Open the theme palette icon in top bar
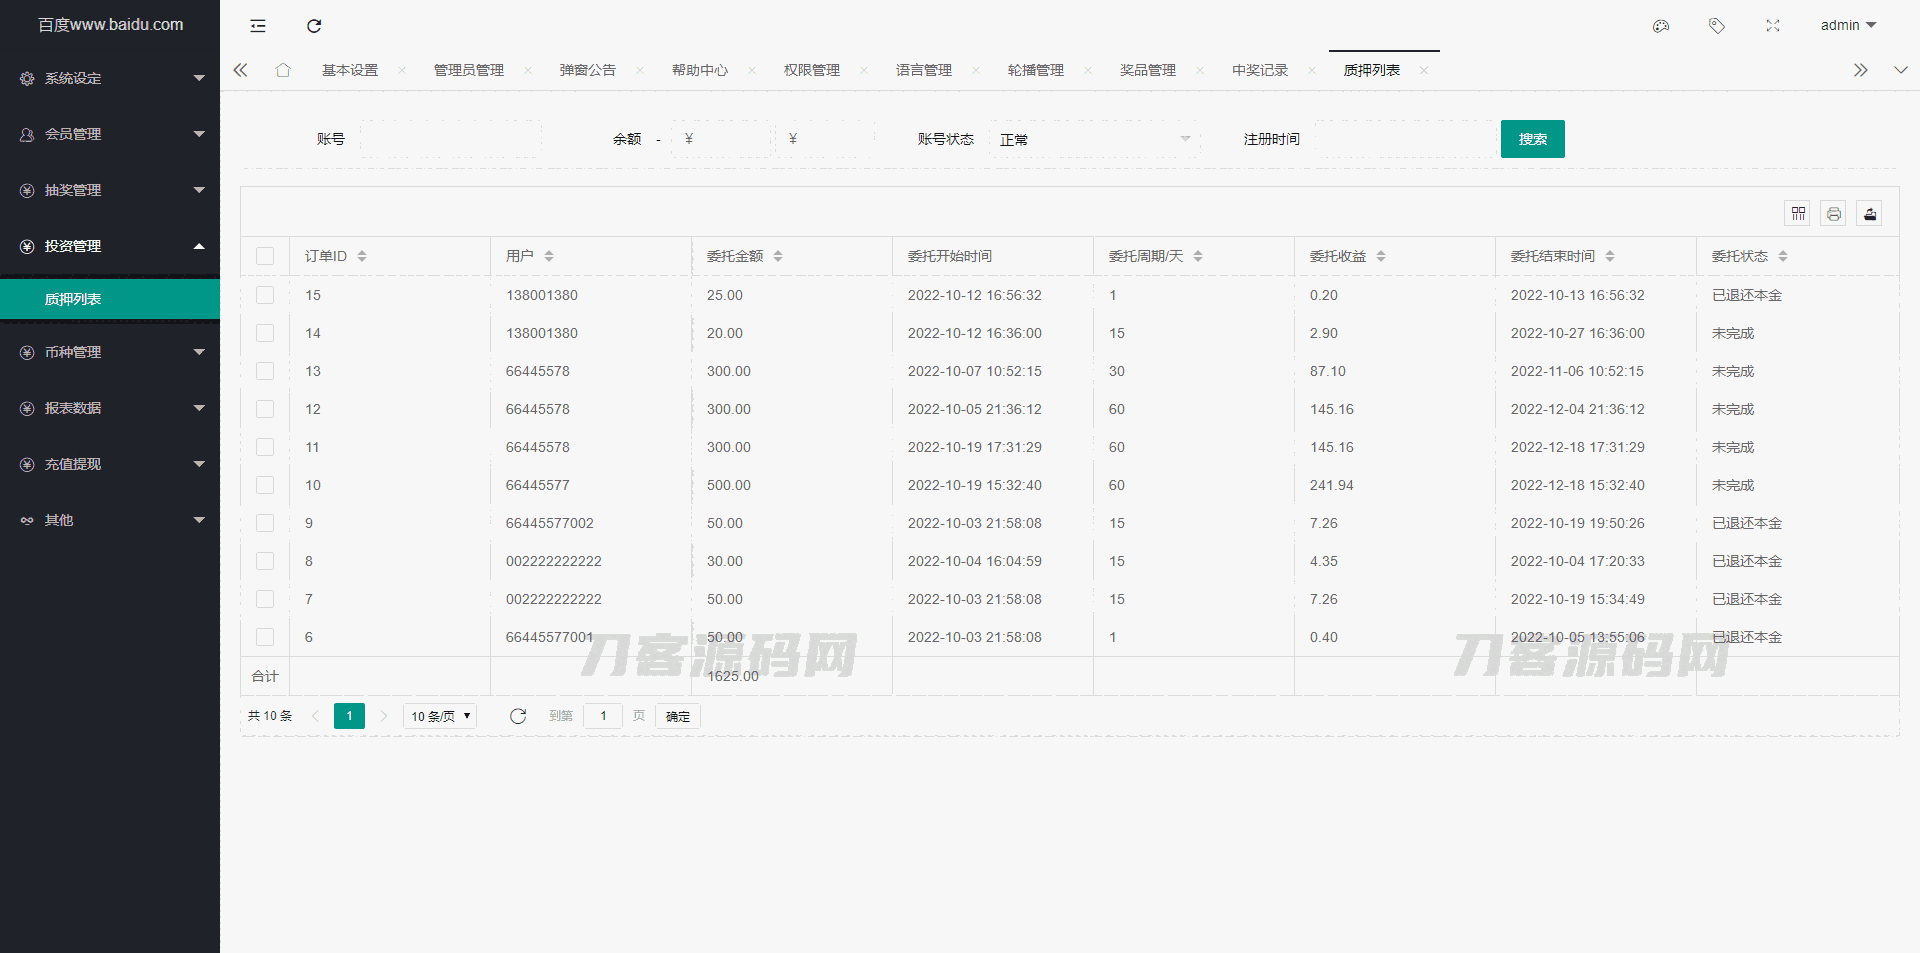 [x=1661, y=26]
